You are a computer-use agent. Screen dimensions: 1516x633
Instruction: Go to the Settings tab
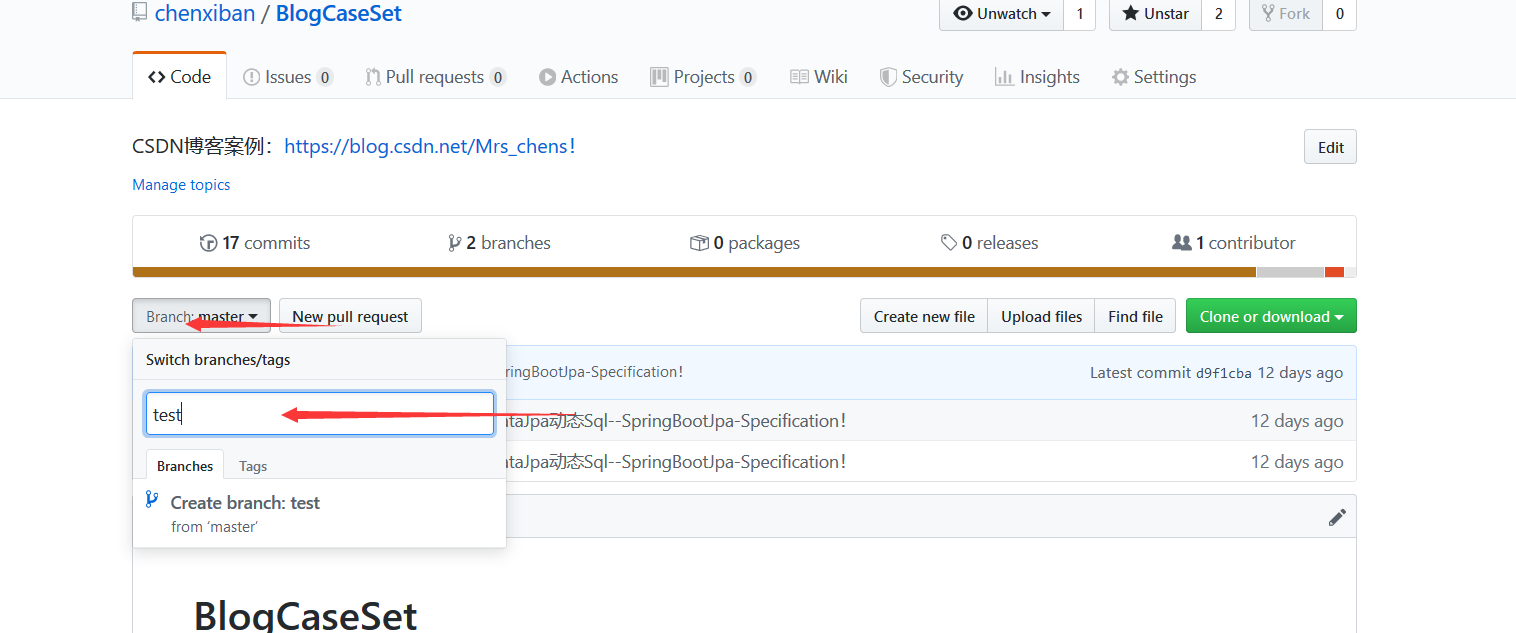(x=1154, y=77)
